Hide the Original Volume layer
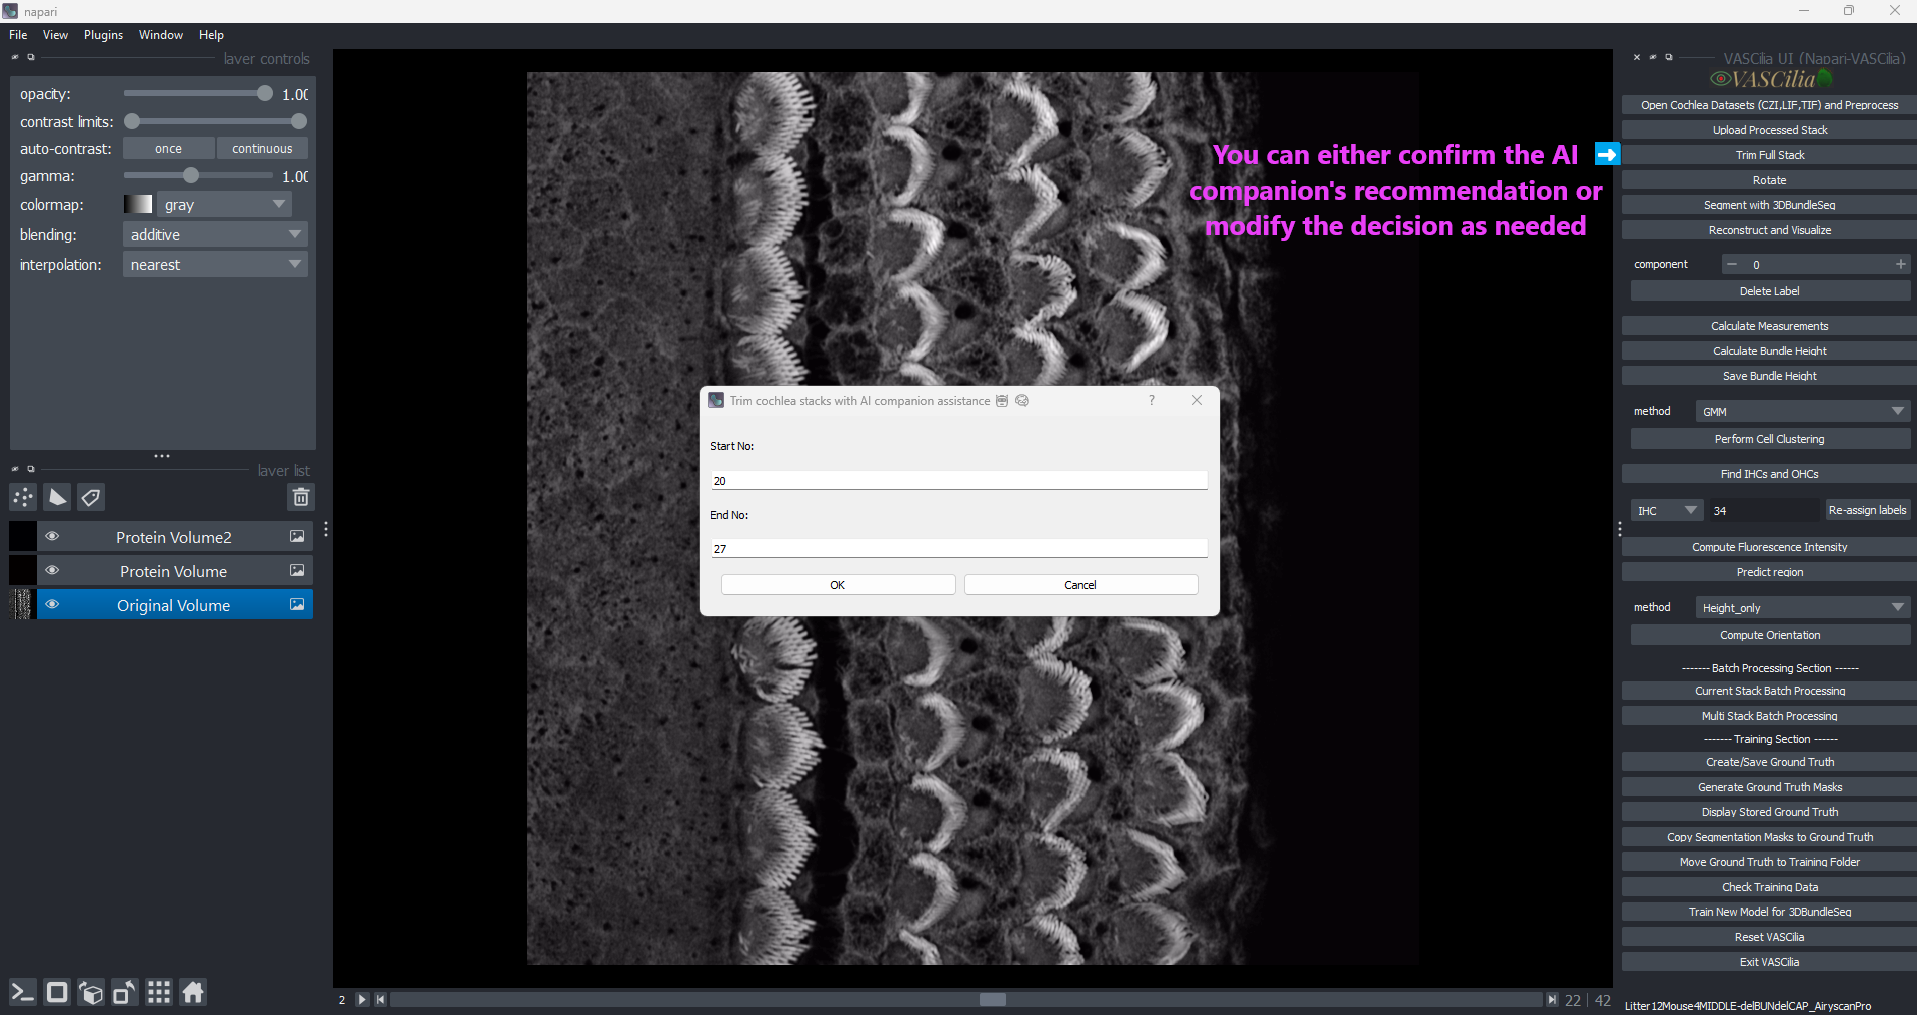This screenshot has width=1917, height=1015. tap(52, 605)
